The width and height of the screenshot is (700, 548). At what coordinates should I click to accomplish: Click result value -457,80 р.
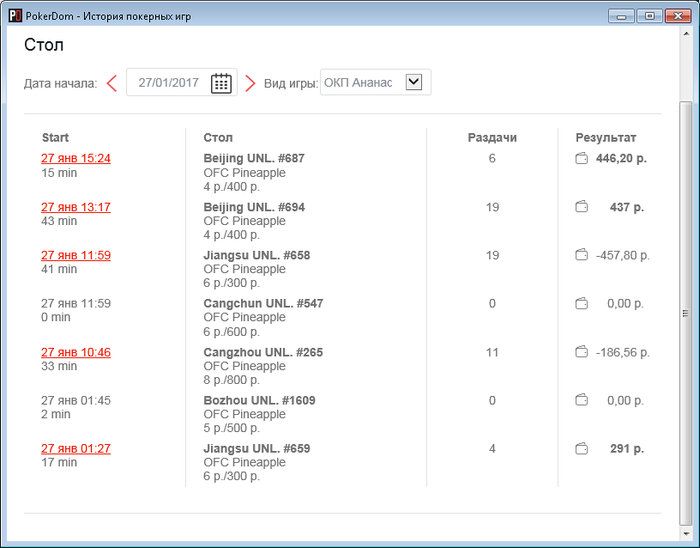coord(623,255)
